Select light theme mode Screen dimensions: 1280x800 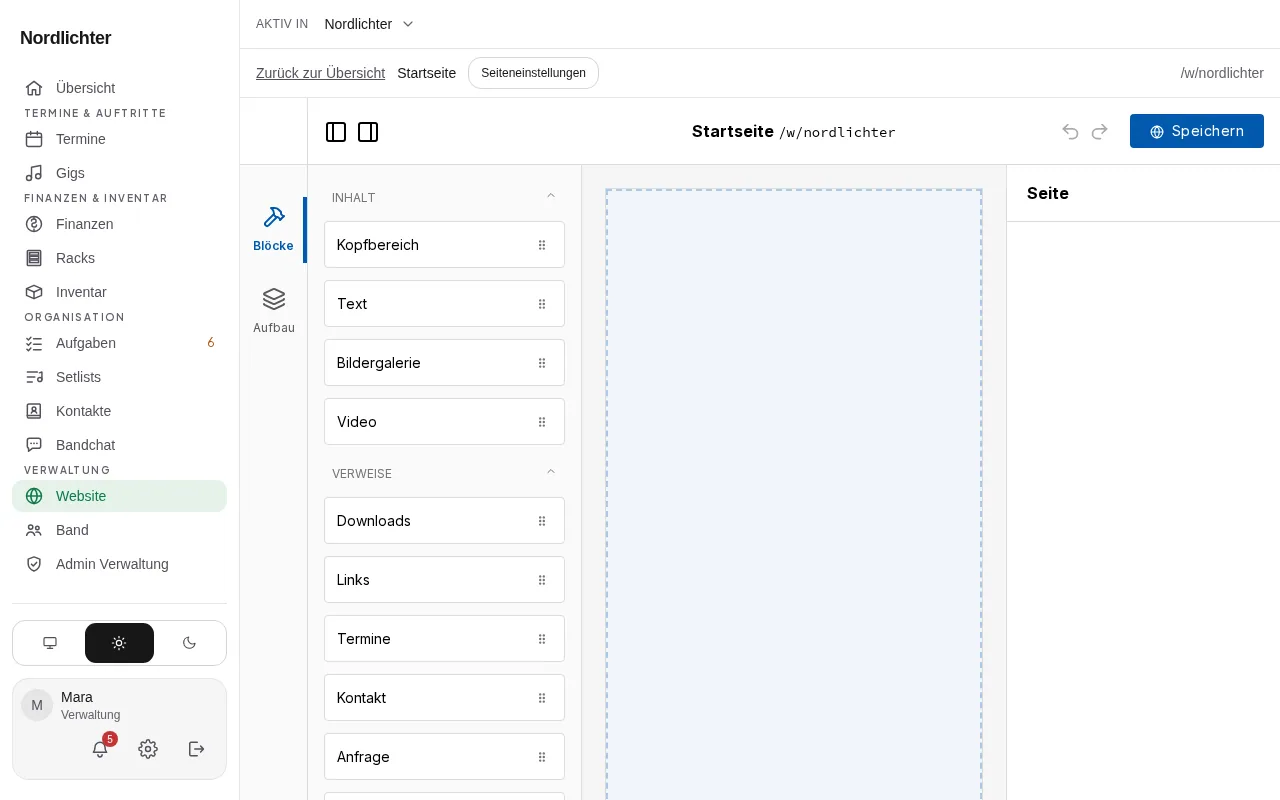point(119,643)
